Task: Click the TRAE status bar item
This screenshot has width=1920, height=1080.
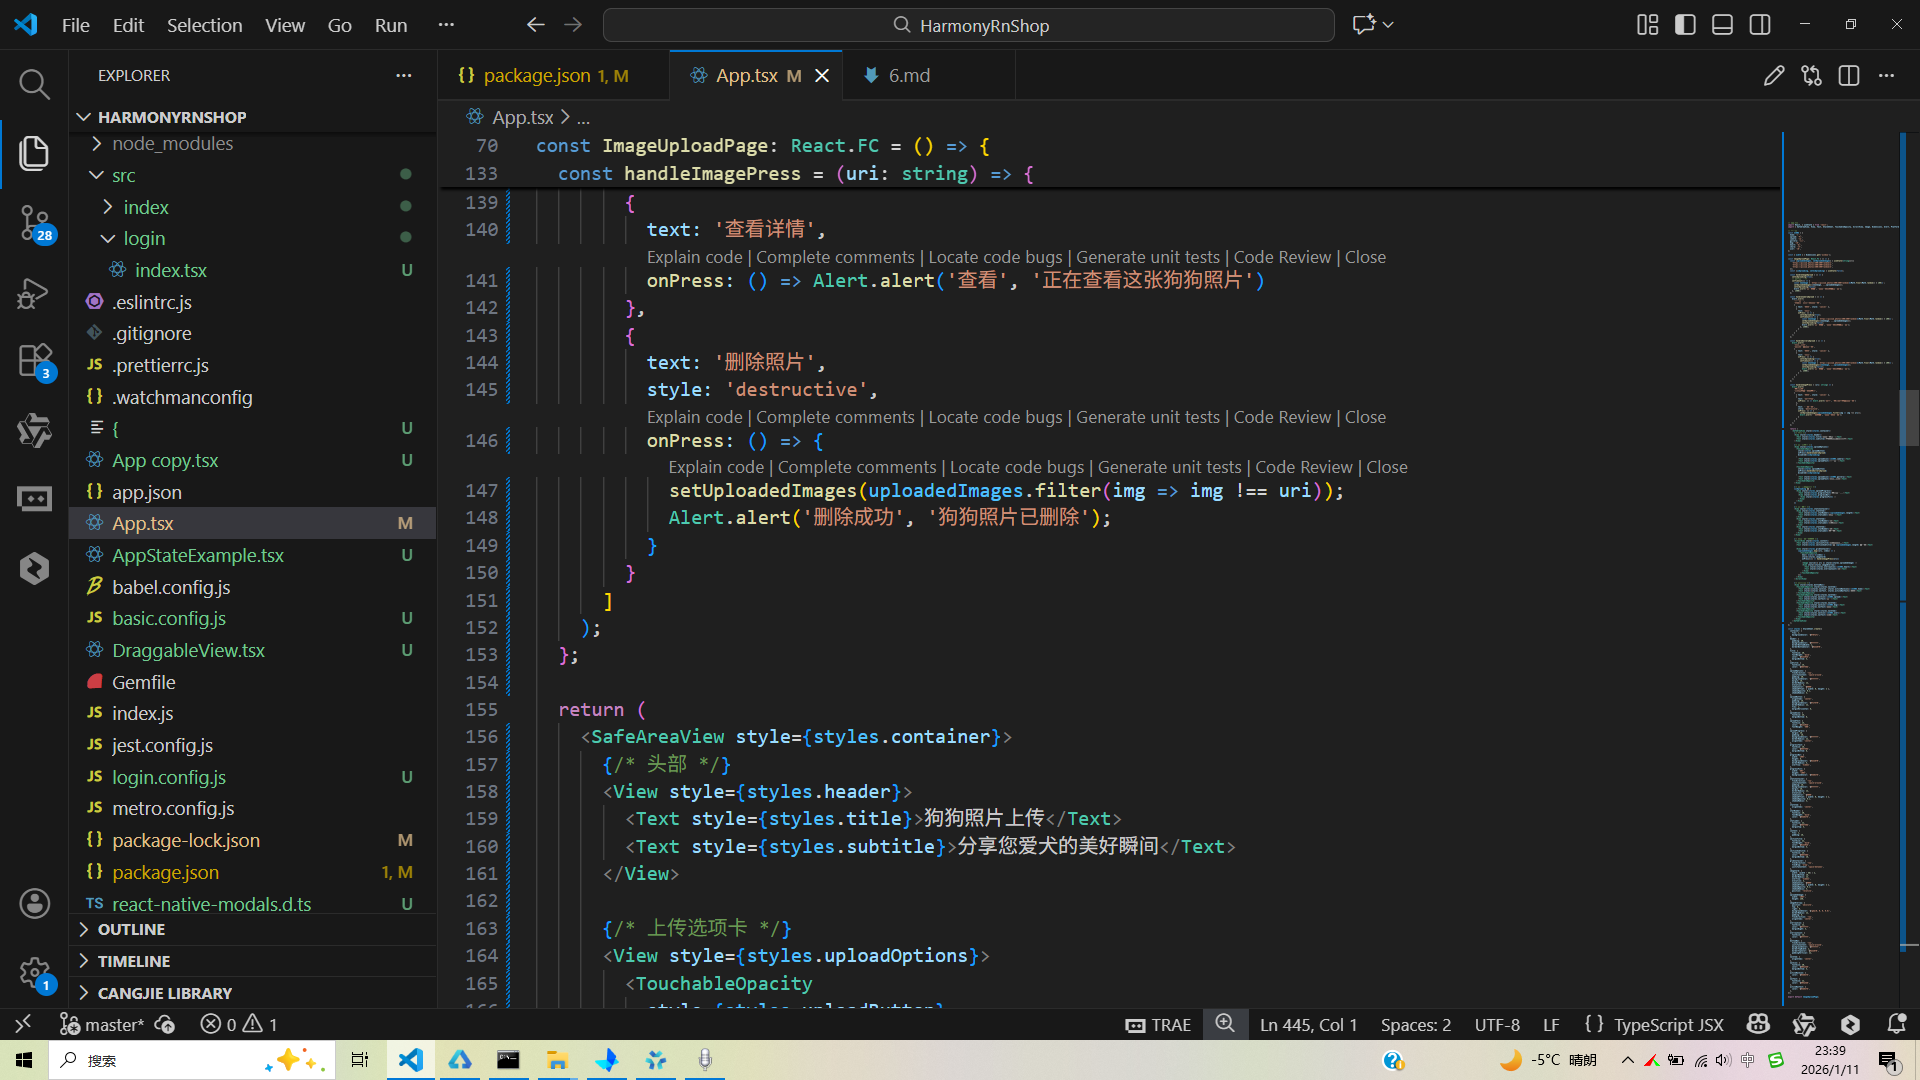Action: pyautogui.click(x=1158, y=1024)
